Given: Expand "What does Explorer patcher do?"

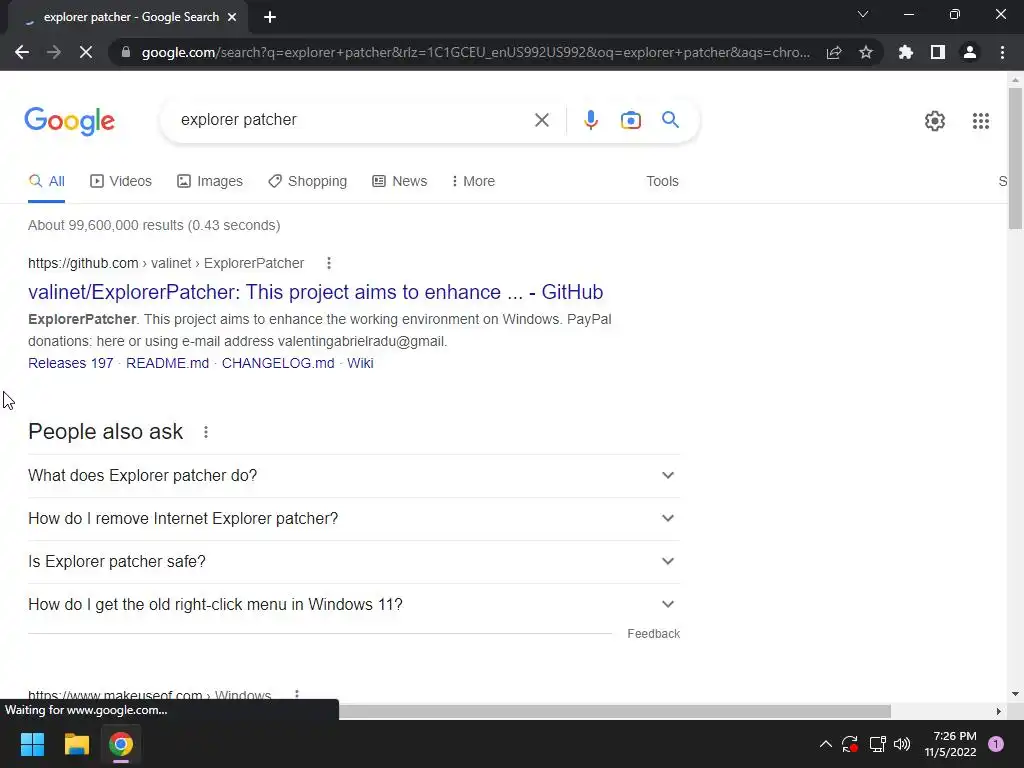Looking at the screenshot, I should [x=354, y=475].
